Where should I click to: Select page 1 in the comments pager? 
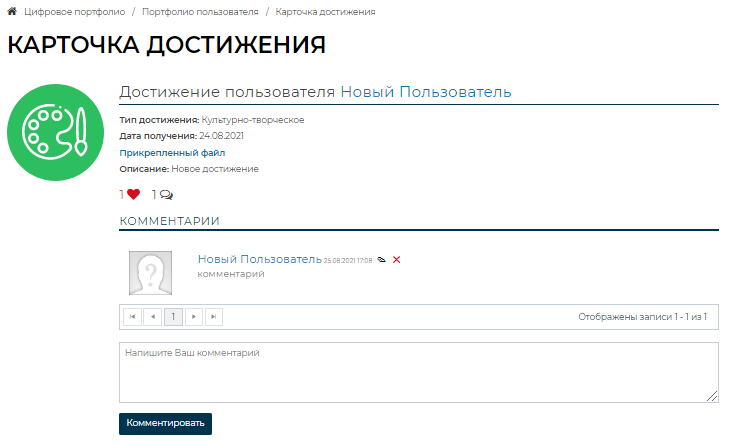[173, 317]
